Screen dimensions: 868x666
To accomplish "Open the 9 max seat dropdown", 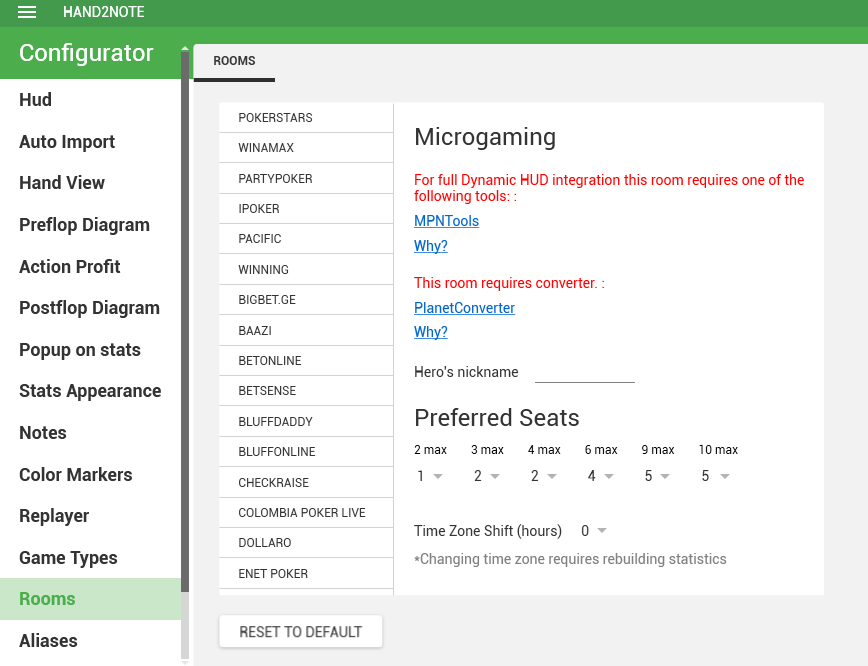I will pyautogui.click(x=658, y=476).
